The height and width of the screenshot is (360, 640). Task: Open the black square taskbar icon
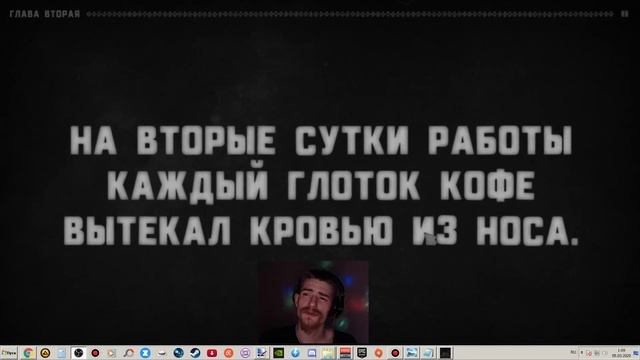(445, 353)
